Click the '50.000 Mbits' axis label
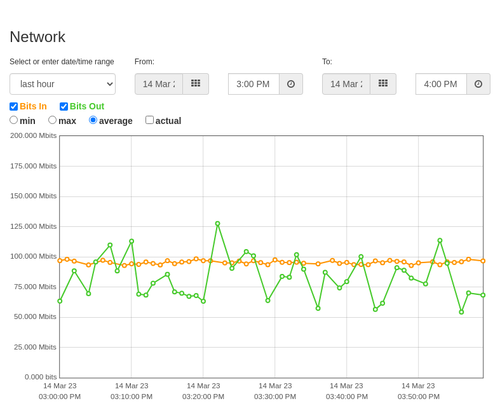The width and height of the screenshot is (500, 403). [x=35, y=317]
